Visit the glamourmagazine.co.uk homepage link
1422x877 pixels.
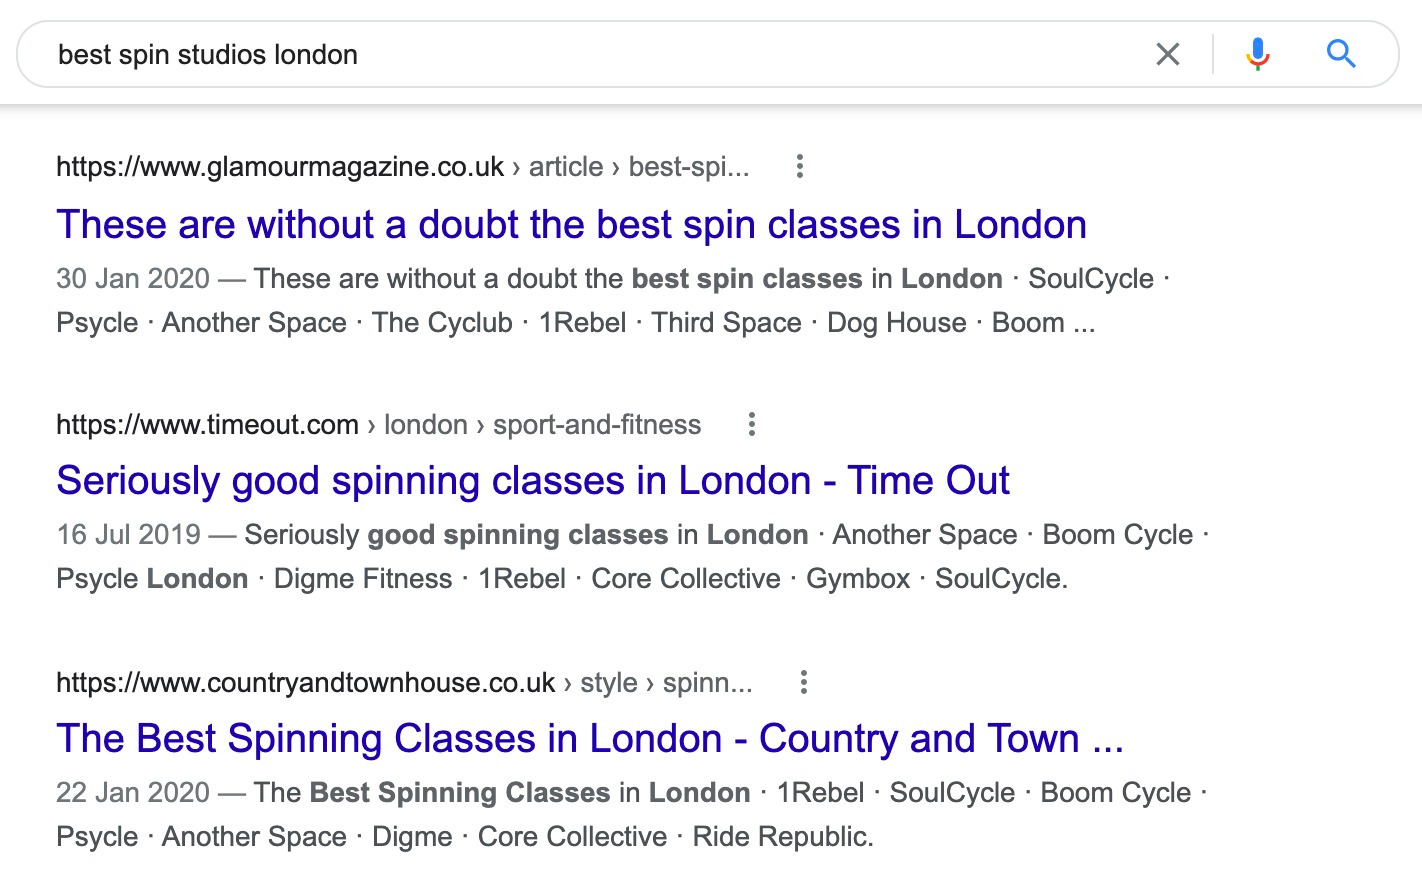point(280,166)
